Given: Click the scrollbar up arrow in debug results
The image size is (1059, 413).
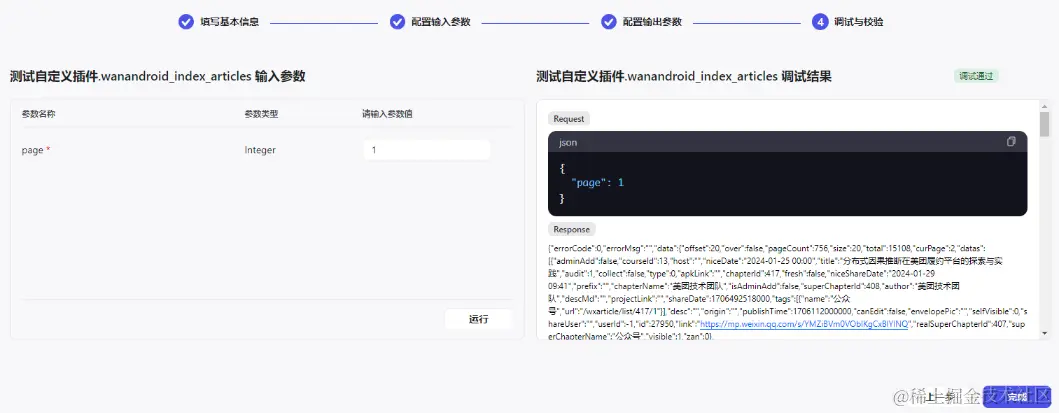Looking at the screenshot, I should tap(1045, 107).
